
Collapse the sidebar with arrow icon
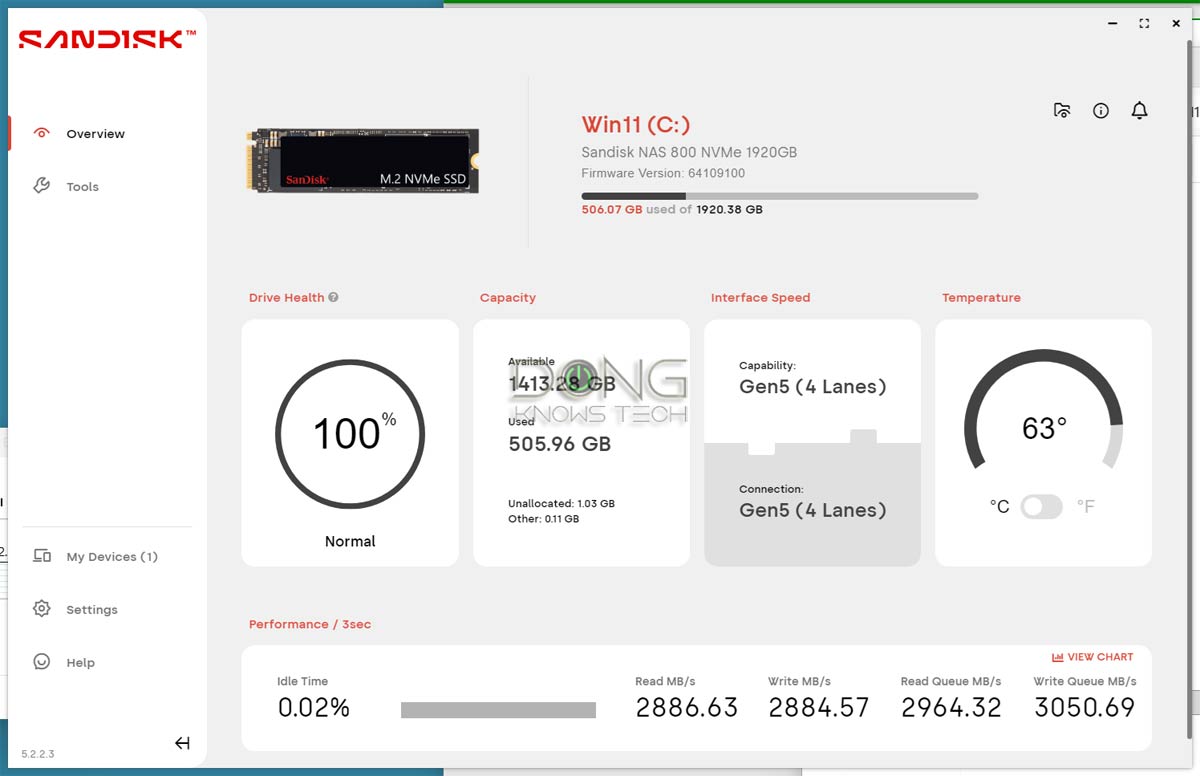coord(182,743)
